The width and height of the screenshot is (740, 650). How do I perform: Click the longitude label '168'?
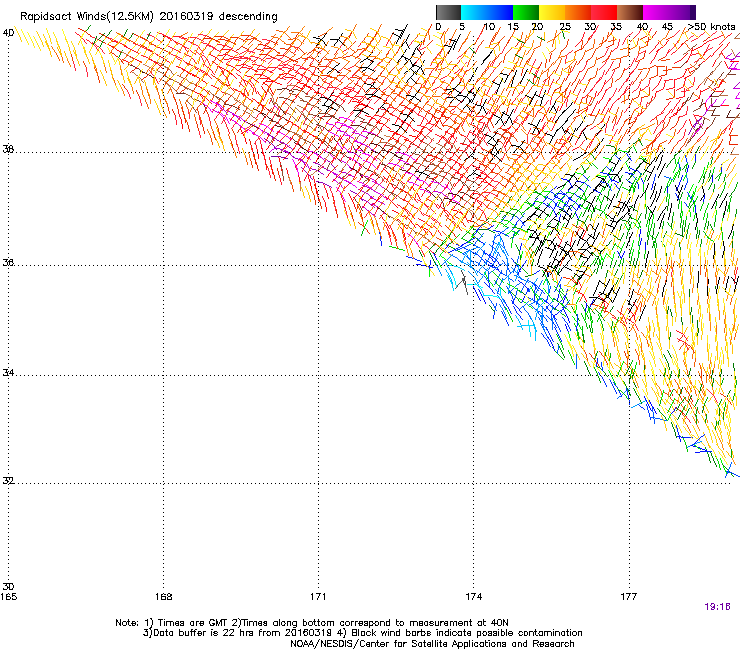[x=163, y=597]
